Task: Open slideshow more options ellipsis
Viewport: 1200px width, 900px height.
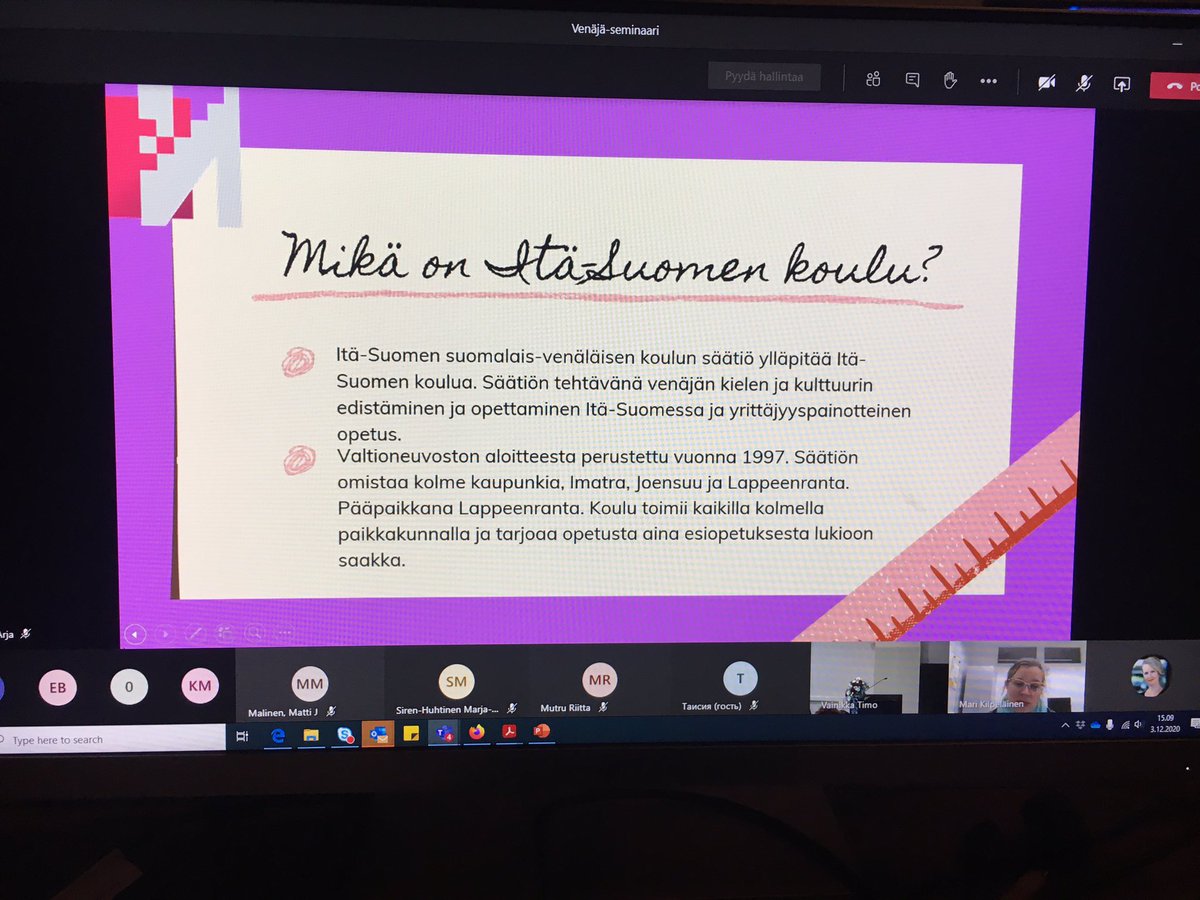Action: tap(285, 632)
